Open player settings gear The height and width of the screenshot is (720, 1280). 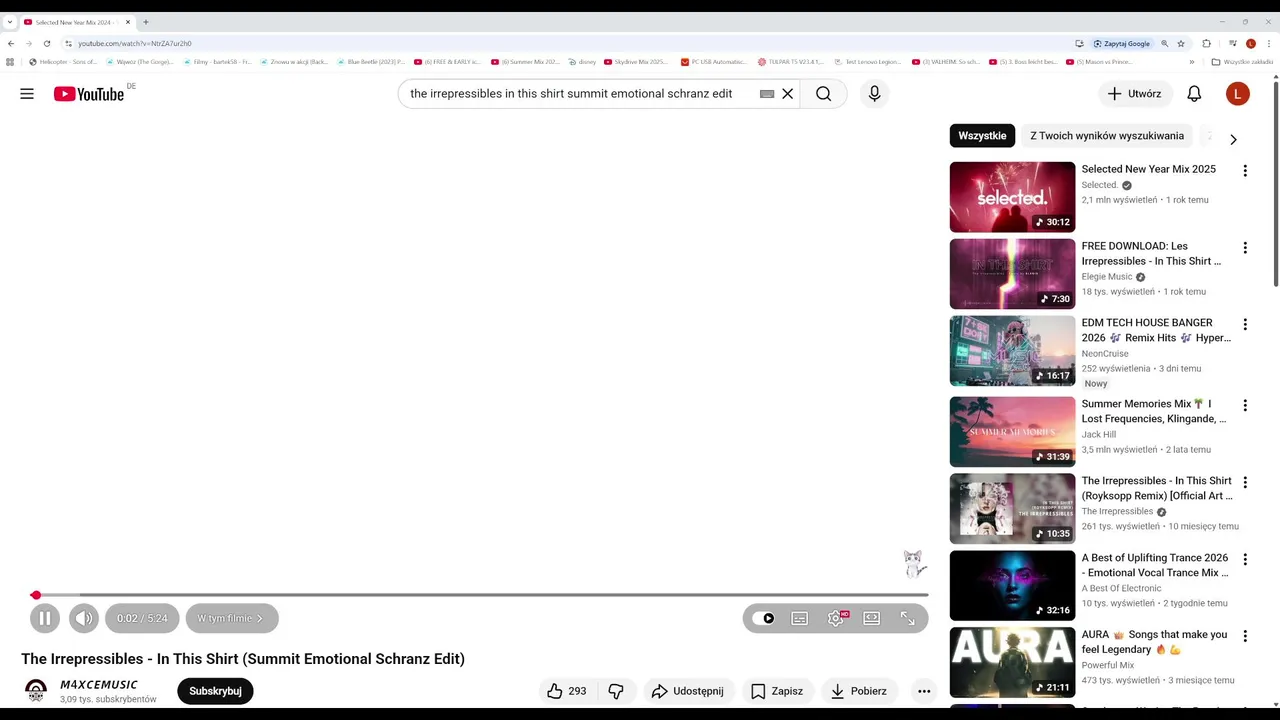pos(836,618)
